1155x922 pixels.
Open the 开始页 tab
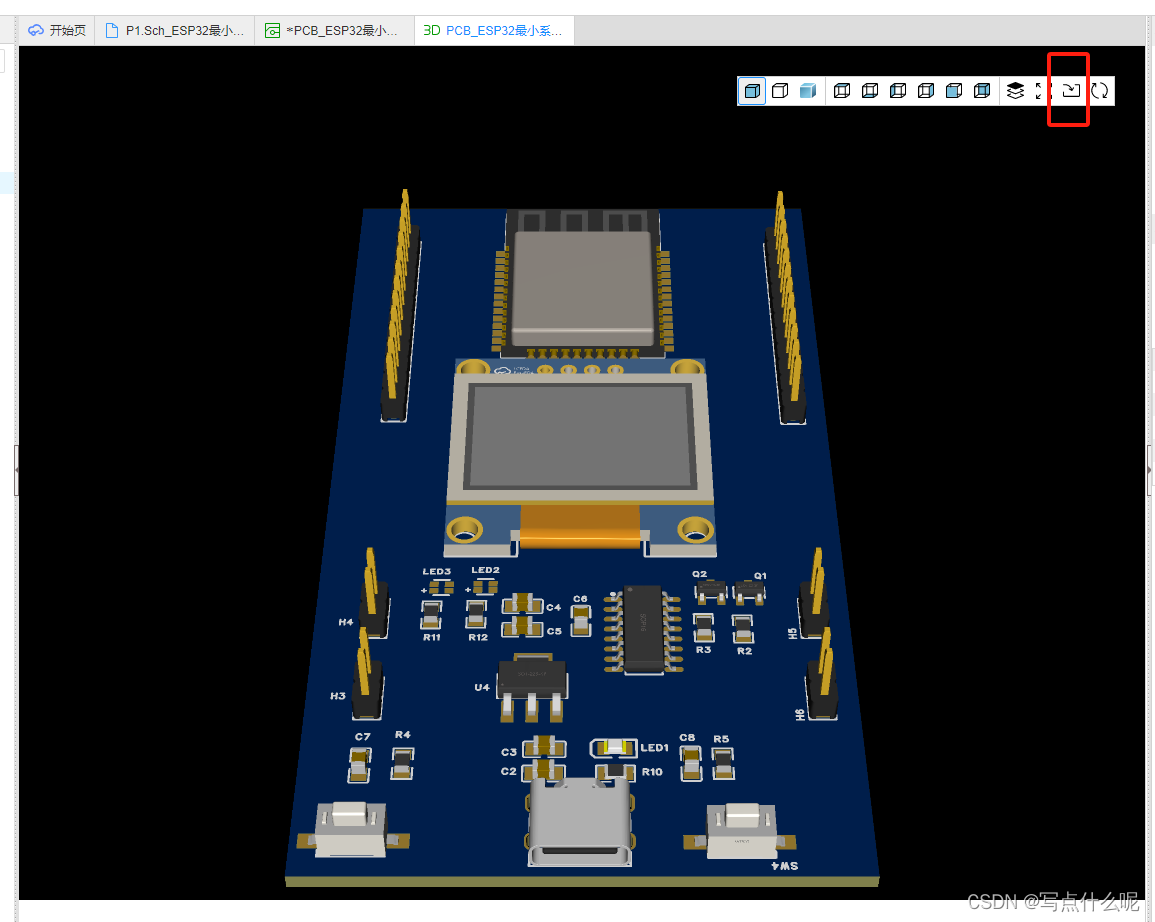[x=57, y=30]
